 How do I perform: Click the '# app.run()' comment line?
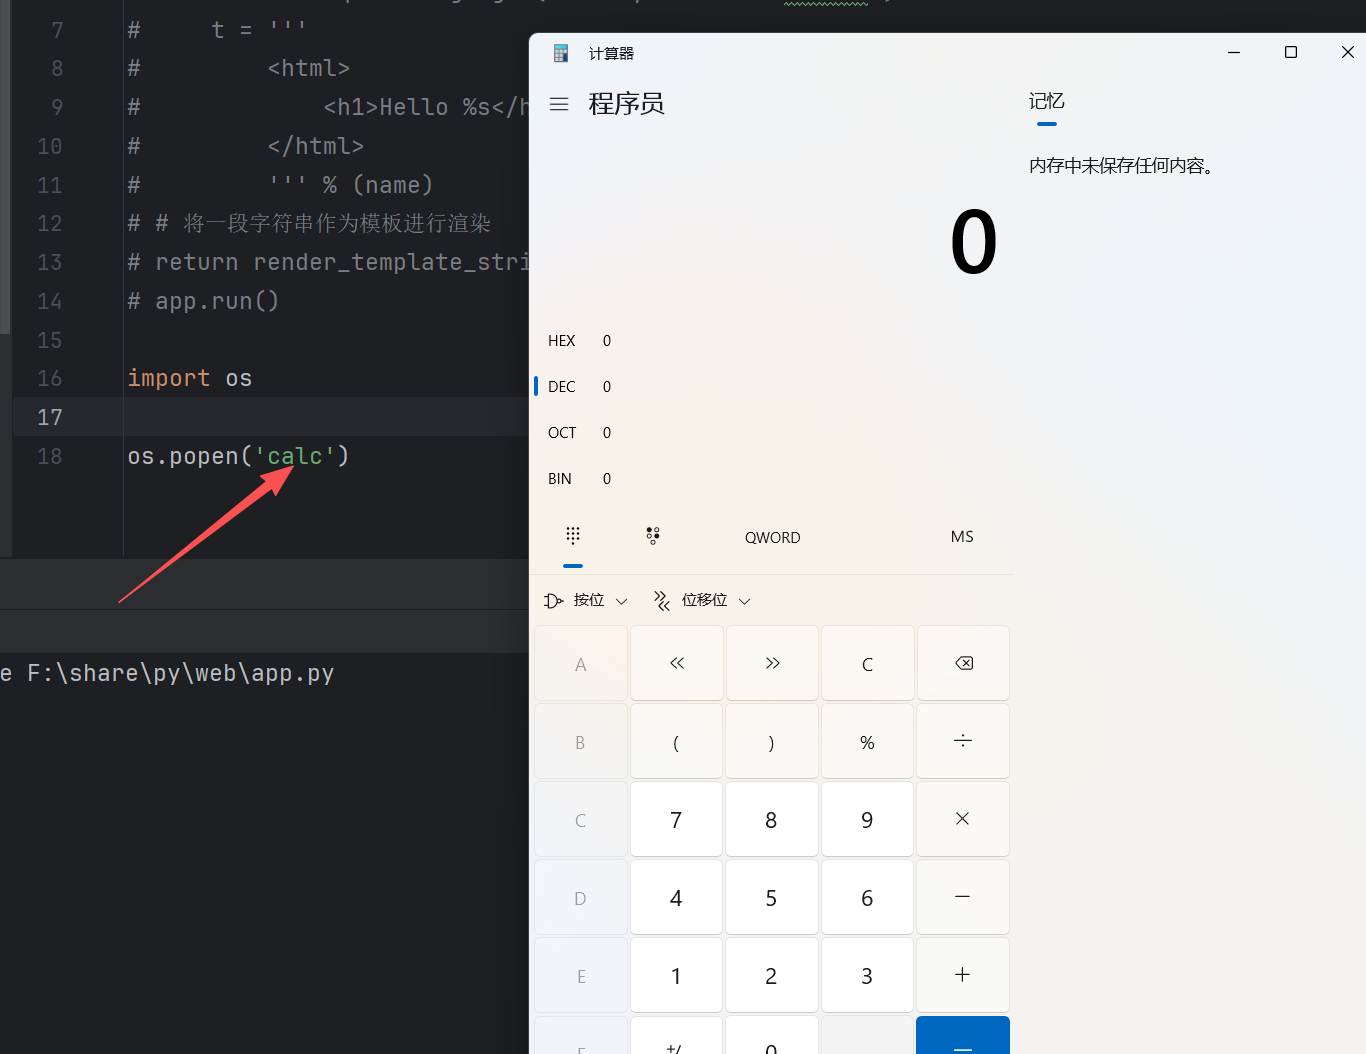[203, 301]
